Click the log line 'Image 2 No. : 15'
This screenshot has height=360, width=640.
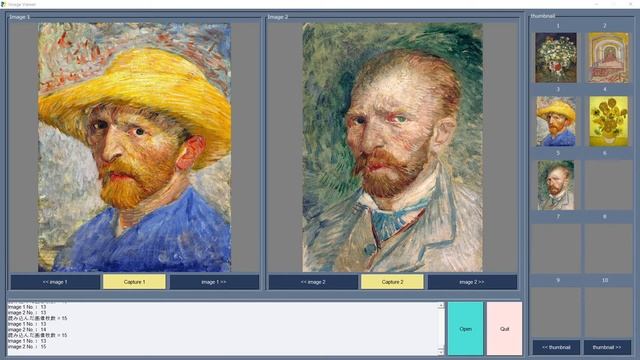[x=27, y=347]
